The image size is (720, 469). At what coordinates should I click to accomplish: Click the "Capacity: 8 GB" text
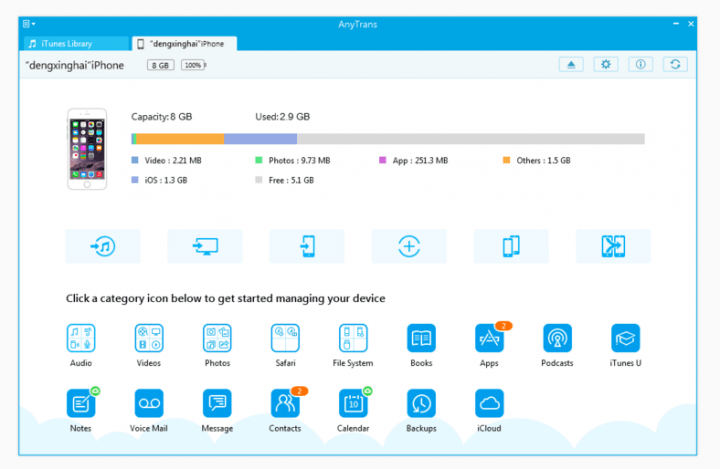point(162,117)
